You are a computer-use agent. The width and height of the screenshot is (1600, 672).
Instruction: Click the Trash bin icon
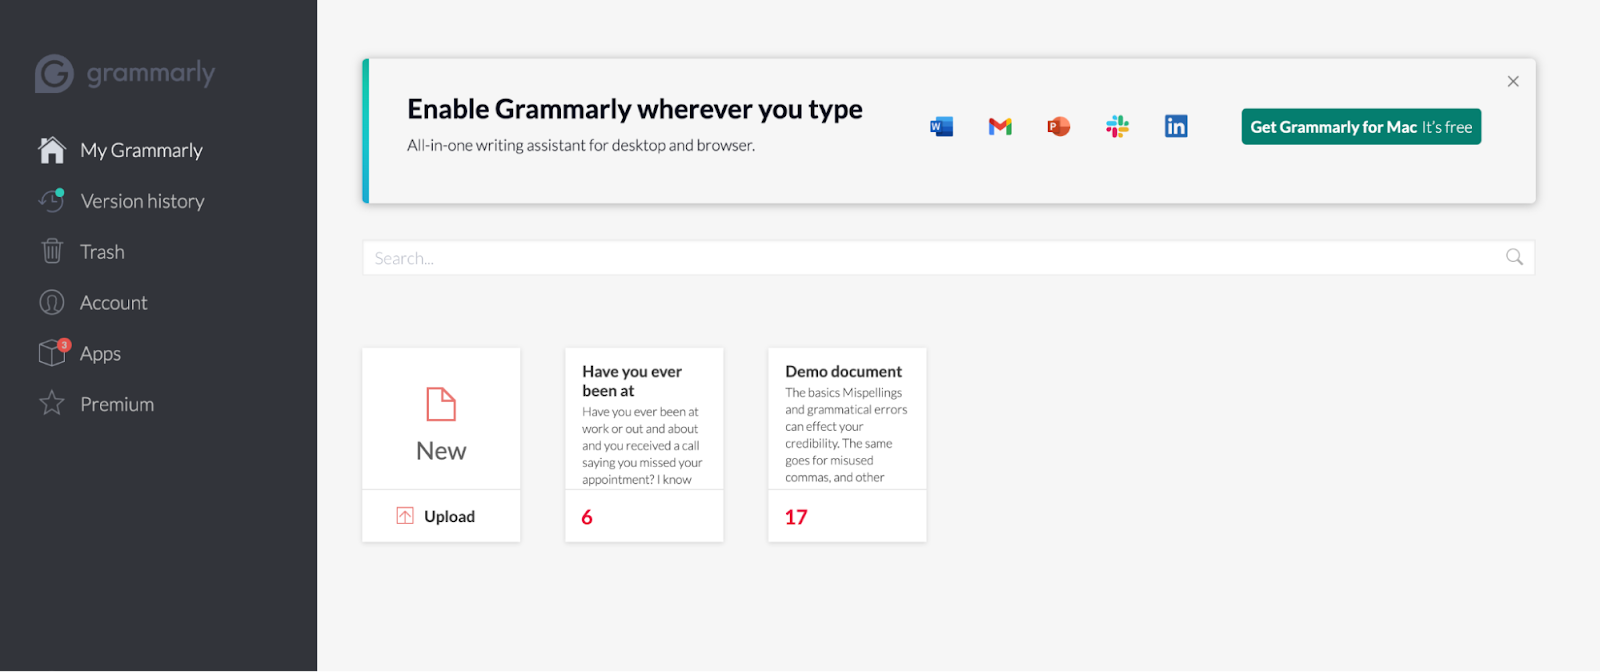point(52,251)
